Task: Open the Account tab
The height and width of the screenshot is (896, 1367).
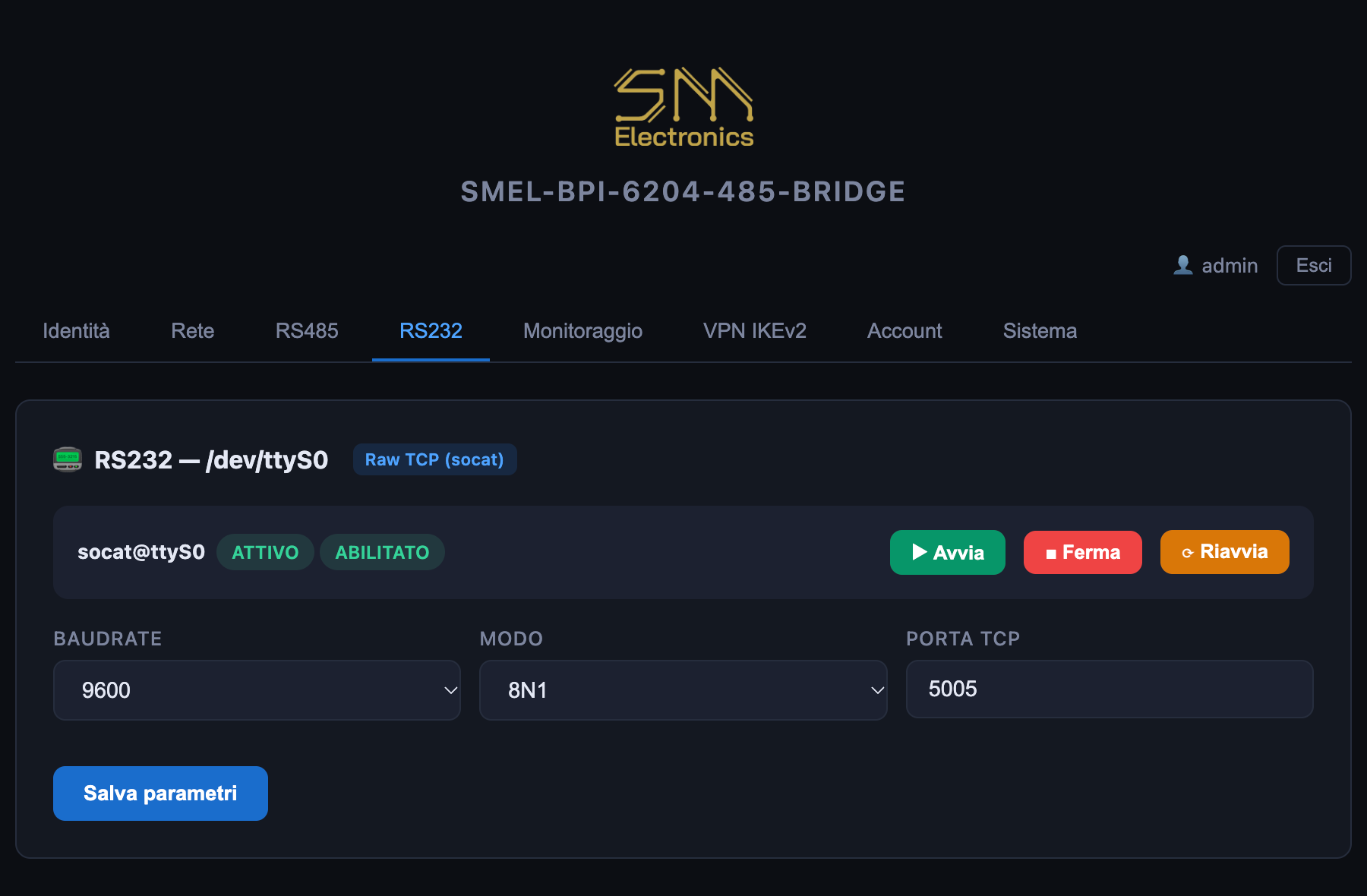Action: tap(905, 331)
